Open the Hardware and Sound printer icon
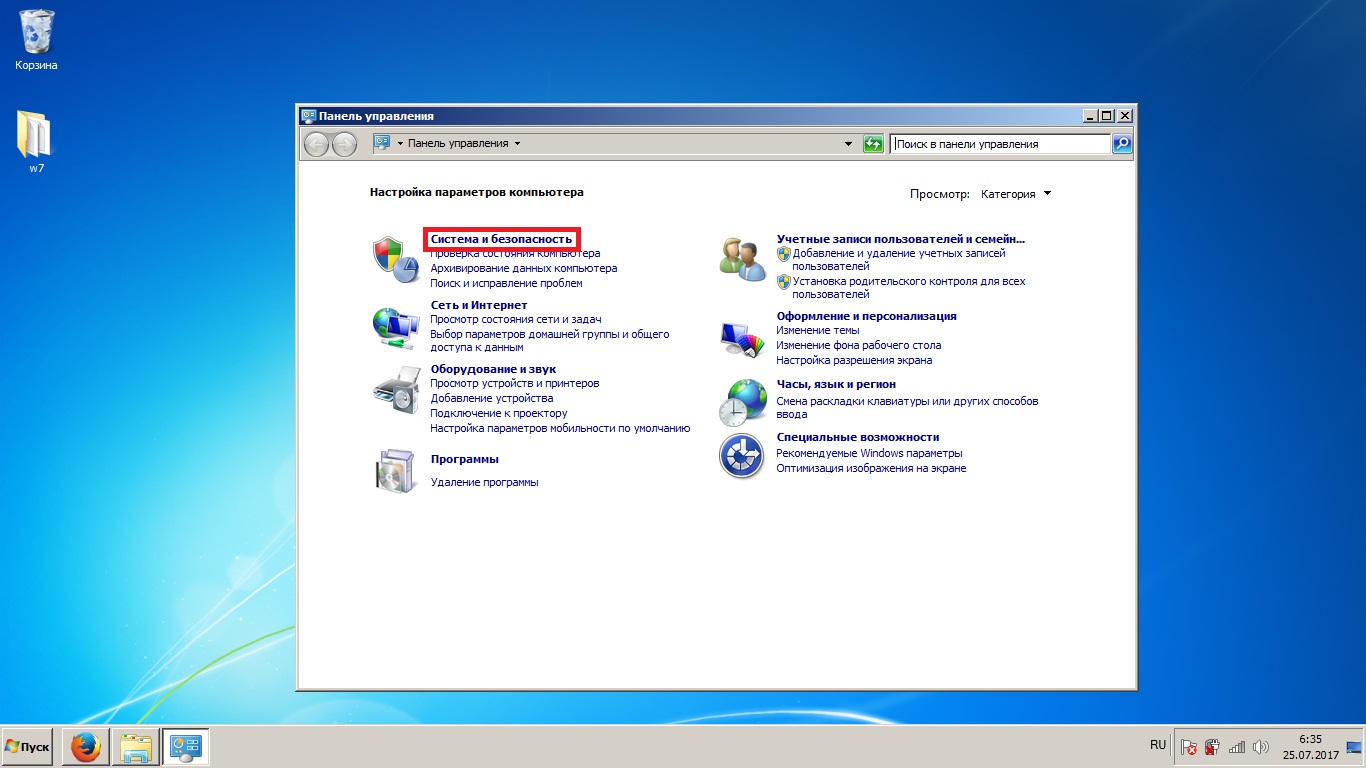The height and width of the screenshot is (768, 1366). click(x=397, y=390)
